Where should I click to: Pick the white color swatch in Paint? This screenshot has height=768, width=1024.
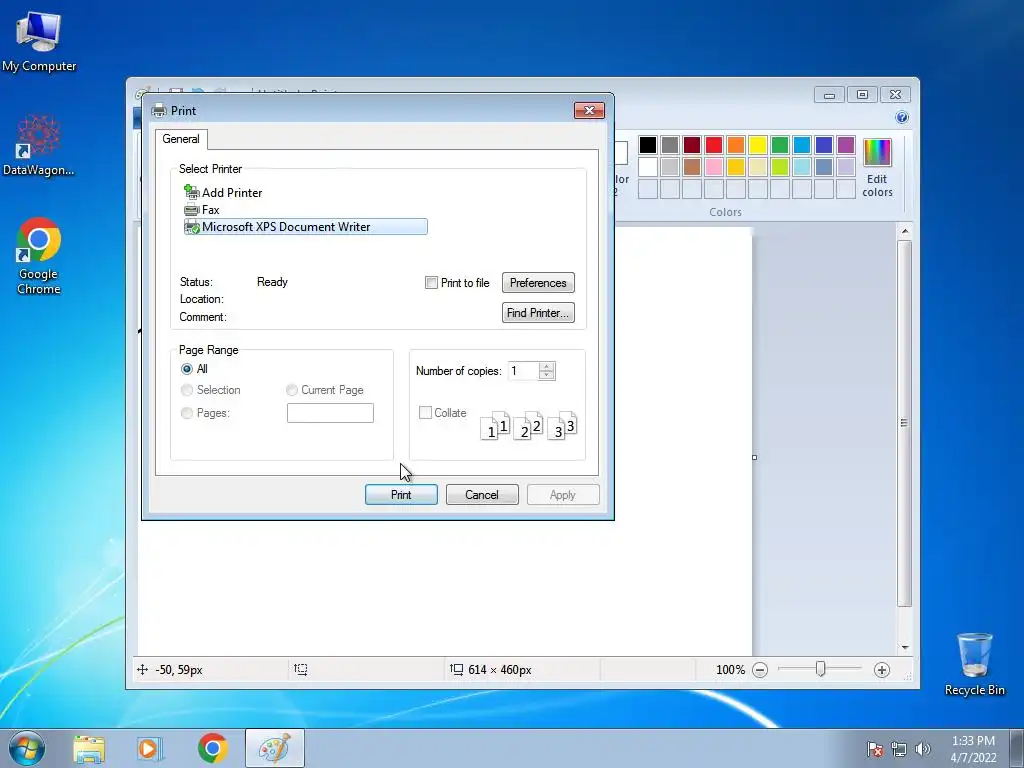[648, 167]
